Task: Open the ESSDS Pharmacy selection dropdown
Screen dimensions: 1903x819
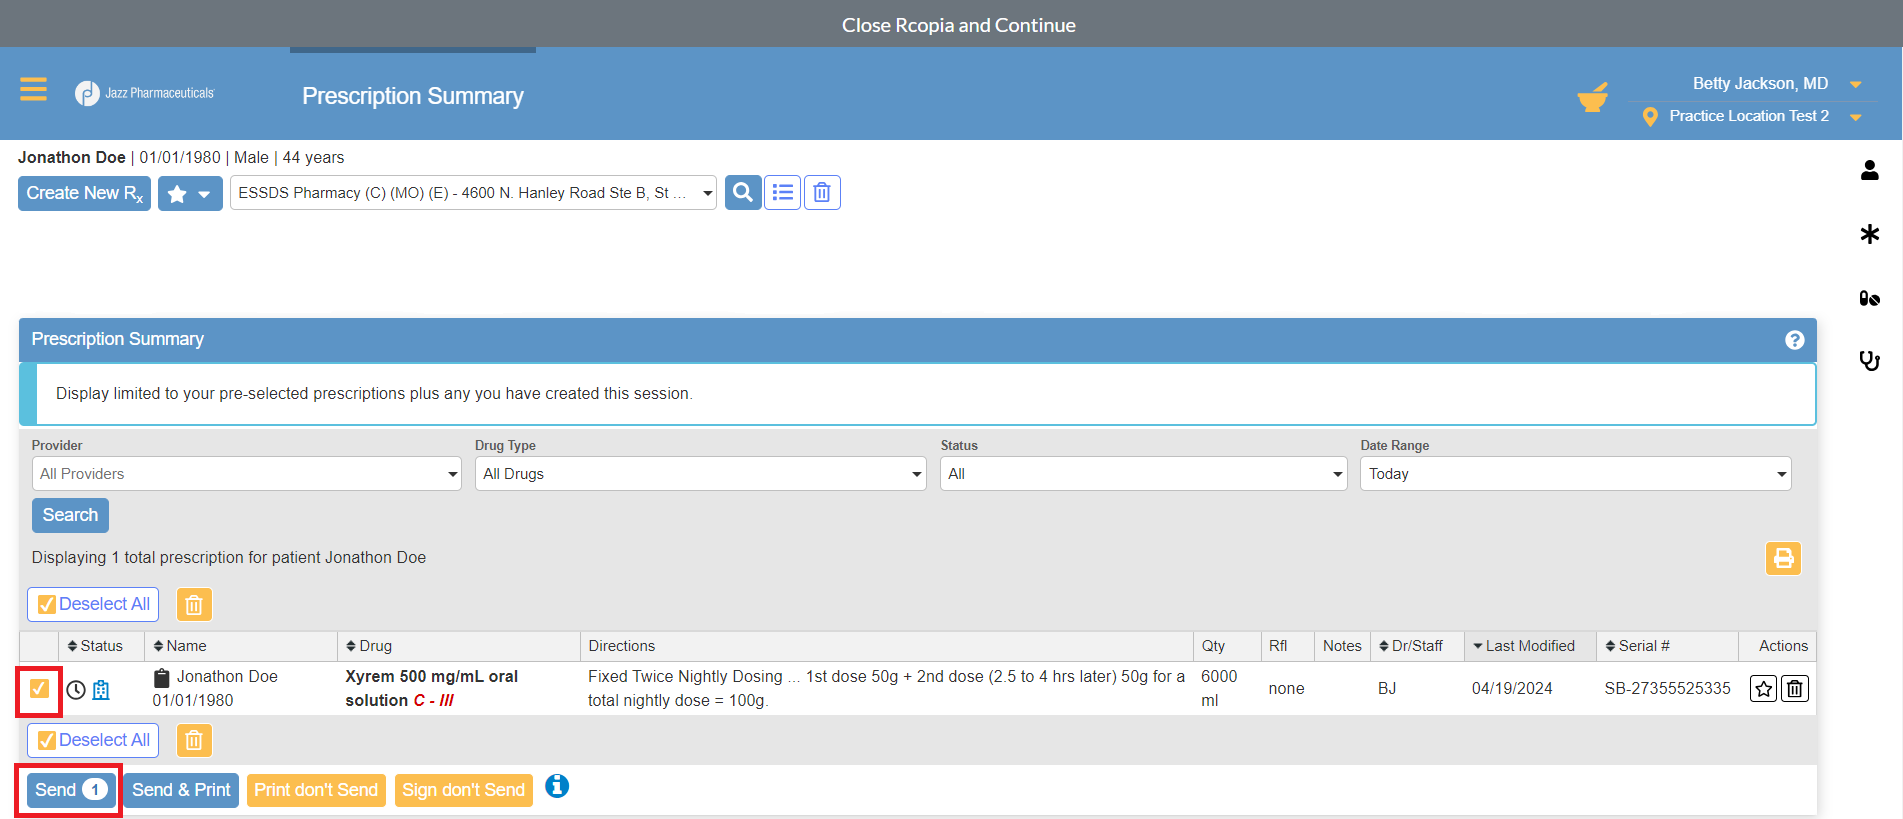Action: (x=473, y=193)
